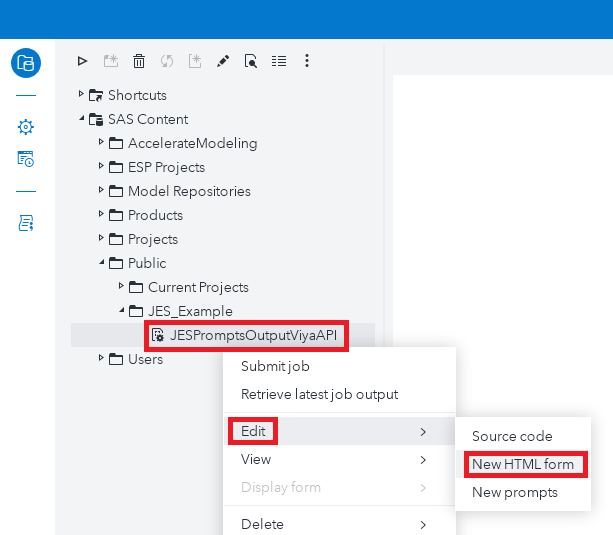Select the Products folder label
This screenshot has height=535, width=613.
[x=156, y=215]
